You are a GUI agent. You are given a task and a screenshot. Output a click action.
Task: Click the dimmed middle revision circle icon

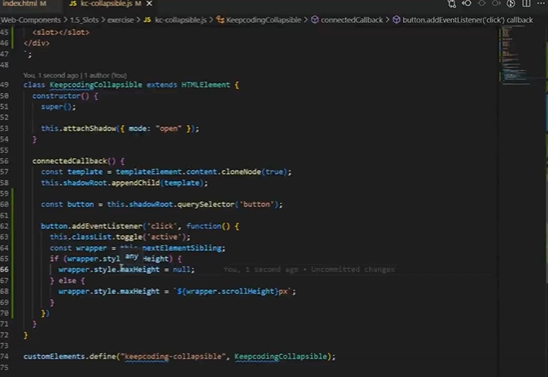click(482, 3)
